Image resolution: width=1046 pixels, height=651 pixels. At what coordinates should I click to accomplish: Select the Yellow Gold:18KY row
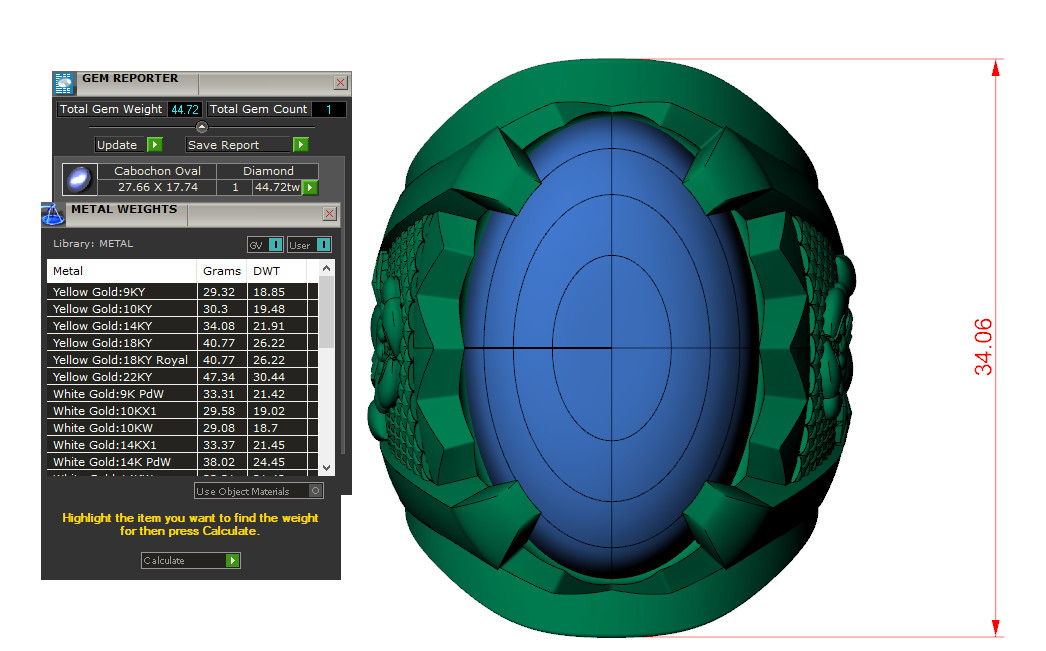pyautogui.click(x=120, y=343)
